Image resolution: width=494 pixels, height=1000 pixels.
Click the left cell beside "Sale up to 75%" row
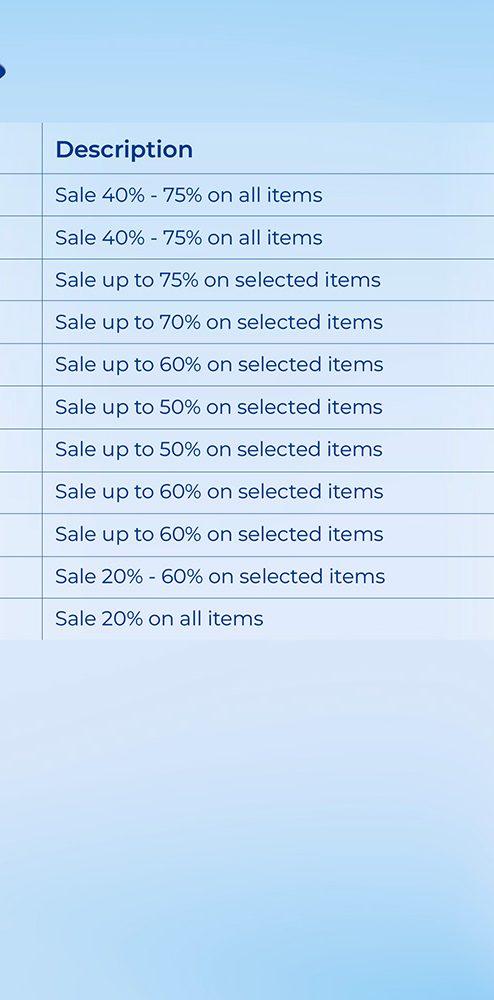[21, 280]
